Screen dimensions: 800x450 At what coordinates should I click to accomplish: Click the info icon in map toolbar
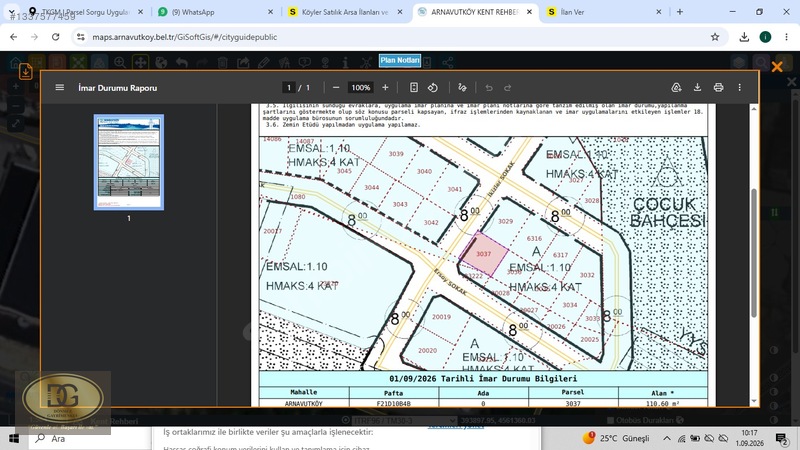345,62
